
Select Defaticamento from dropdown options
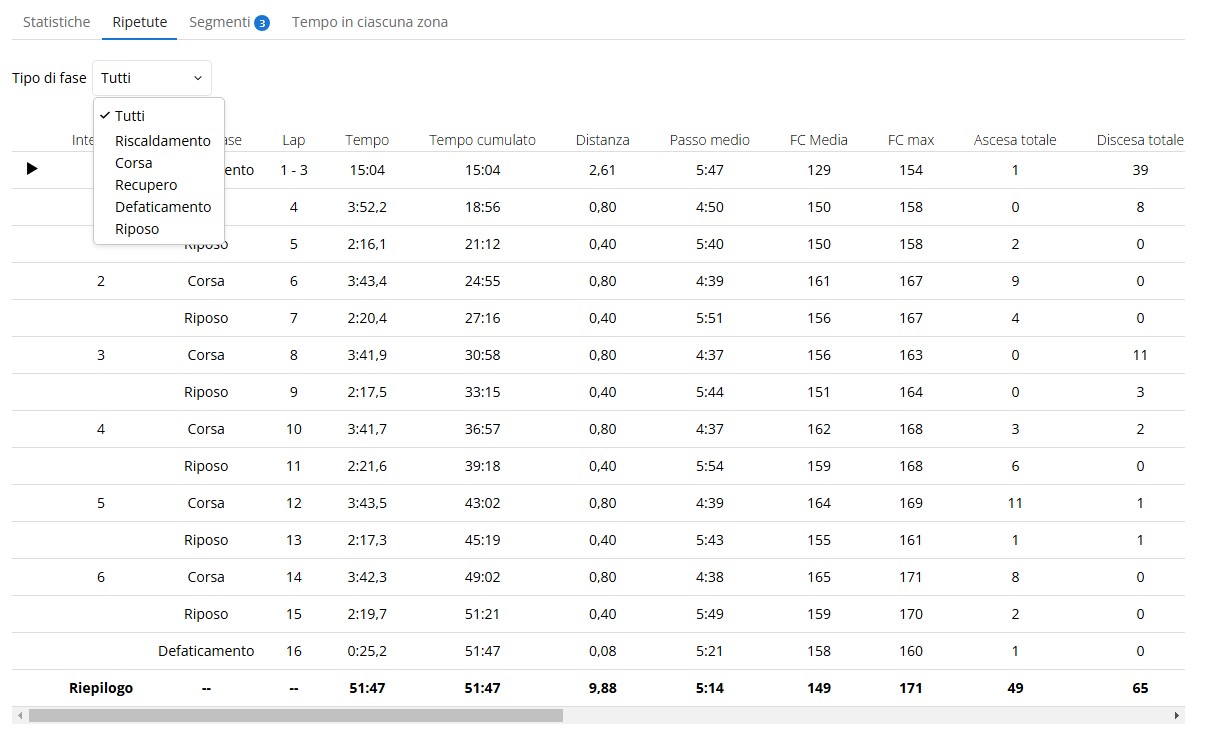(x=163, y=207)
